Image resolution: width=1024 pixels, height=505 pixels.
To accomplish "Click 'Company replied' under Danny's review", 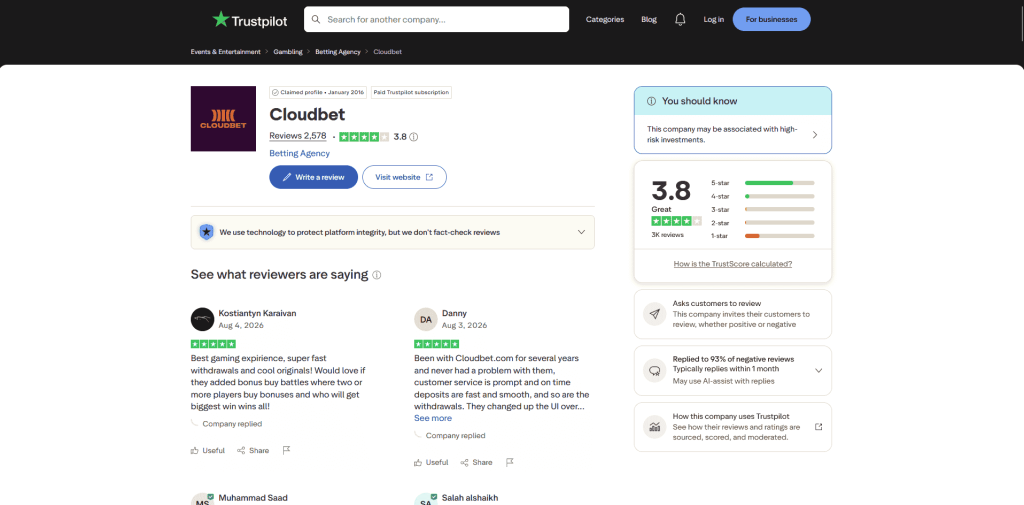I will [455, 436].
